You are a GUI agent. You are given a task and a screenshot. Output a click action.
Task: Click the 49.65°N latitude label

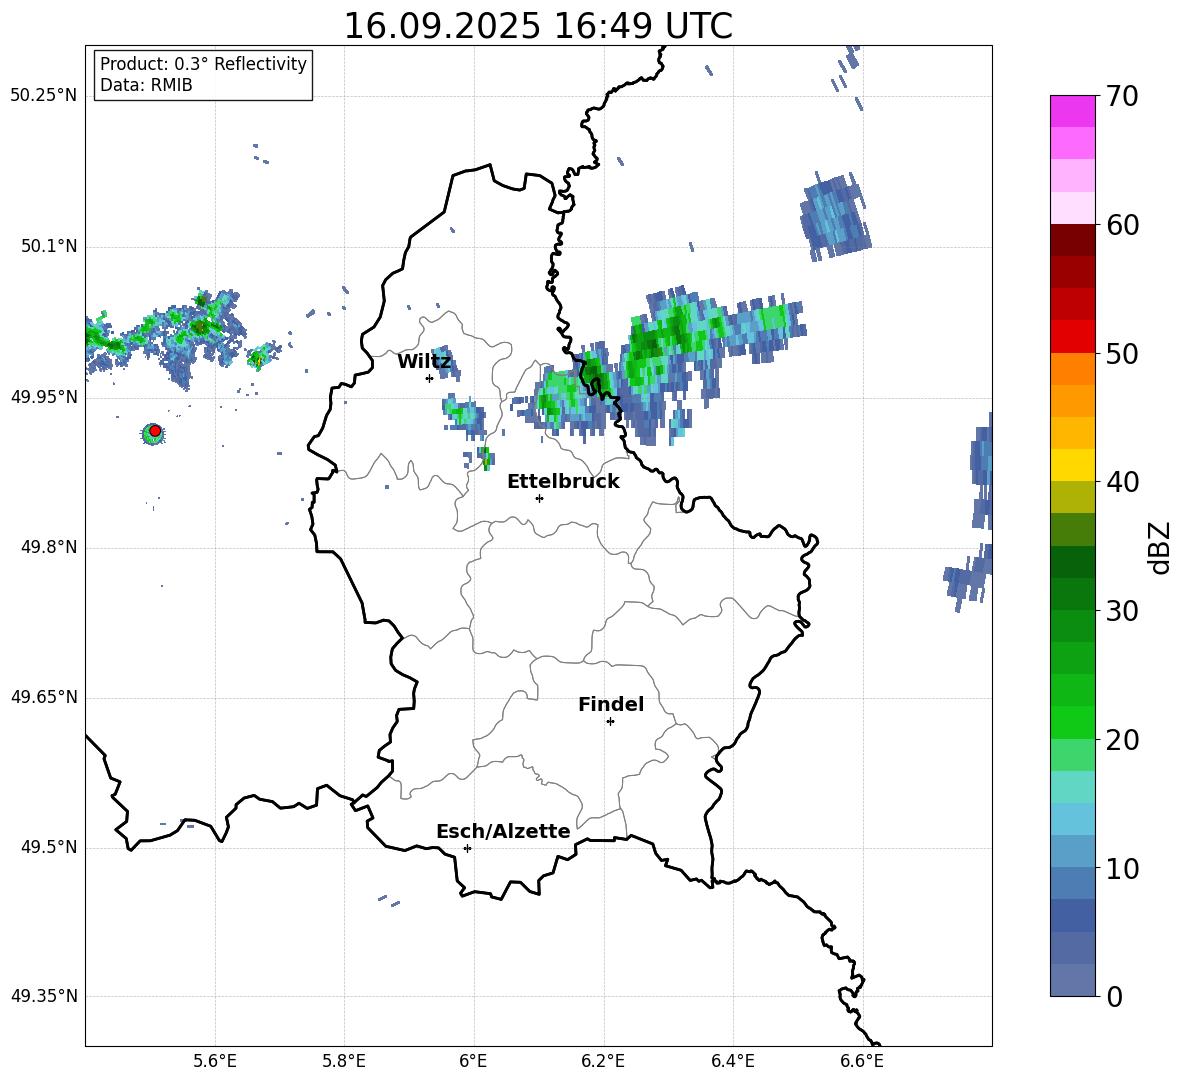[x=44, y=698]
